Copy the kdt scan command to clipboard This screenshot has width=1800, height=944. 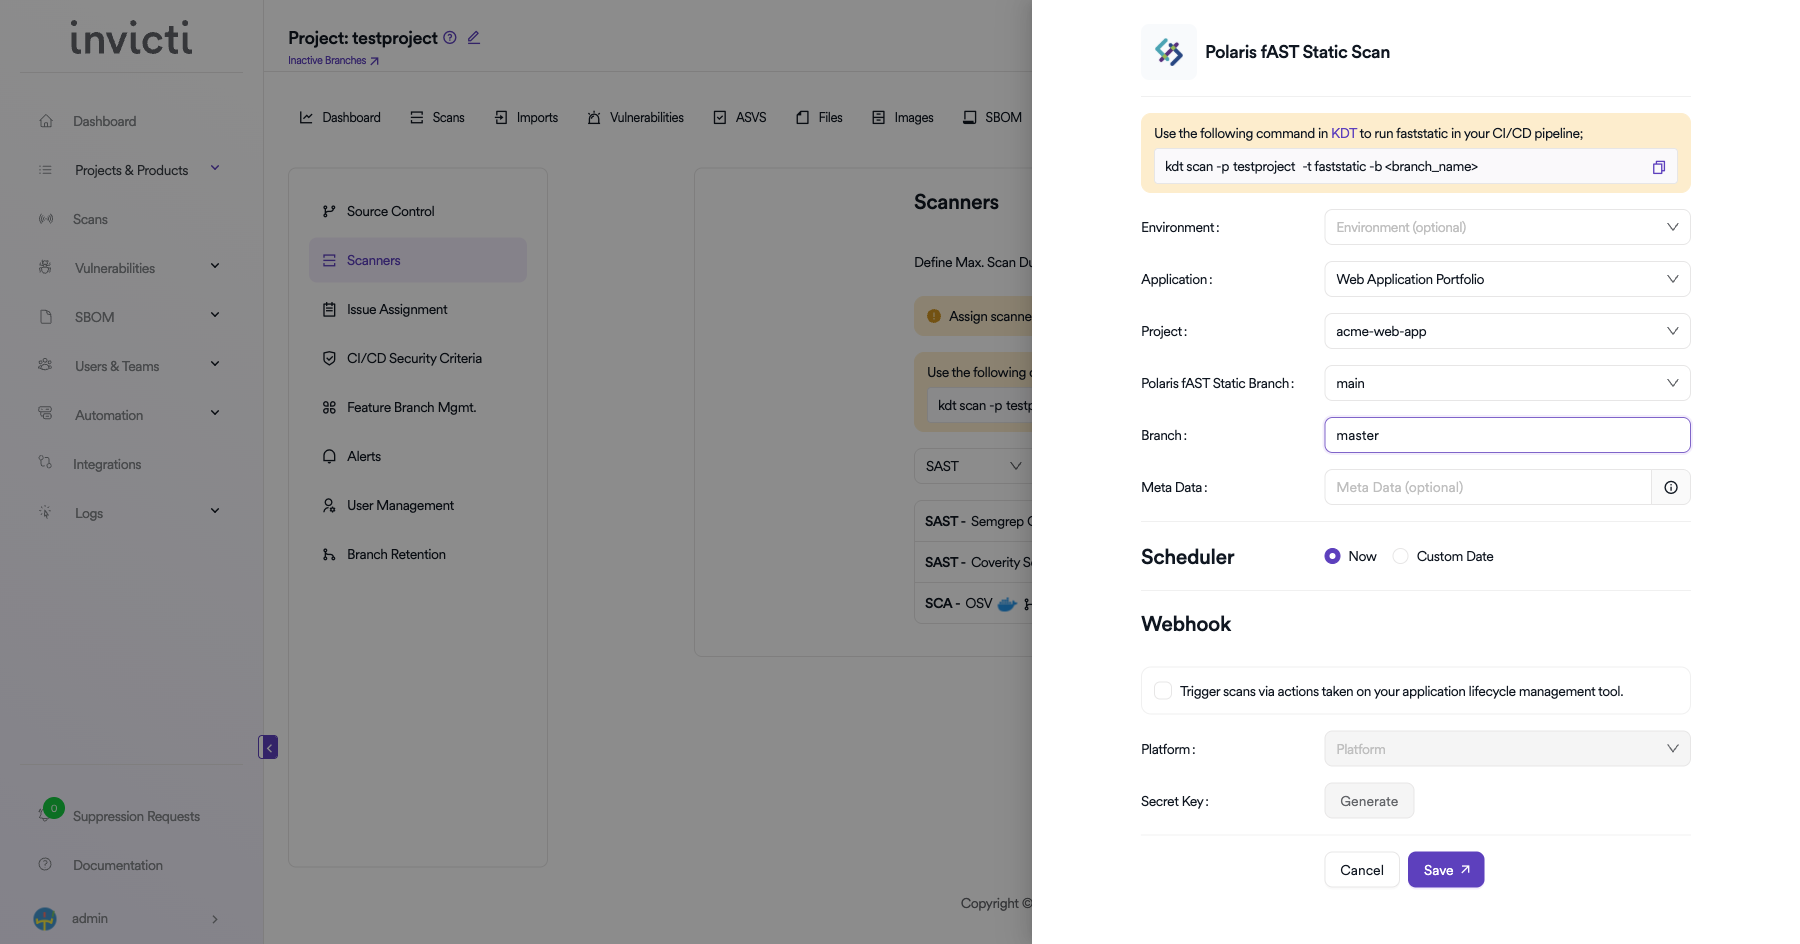1658,167
